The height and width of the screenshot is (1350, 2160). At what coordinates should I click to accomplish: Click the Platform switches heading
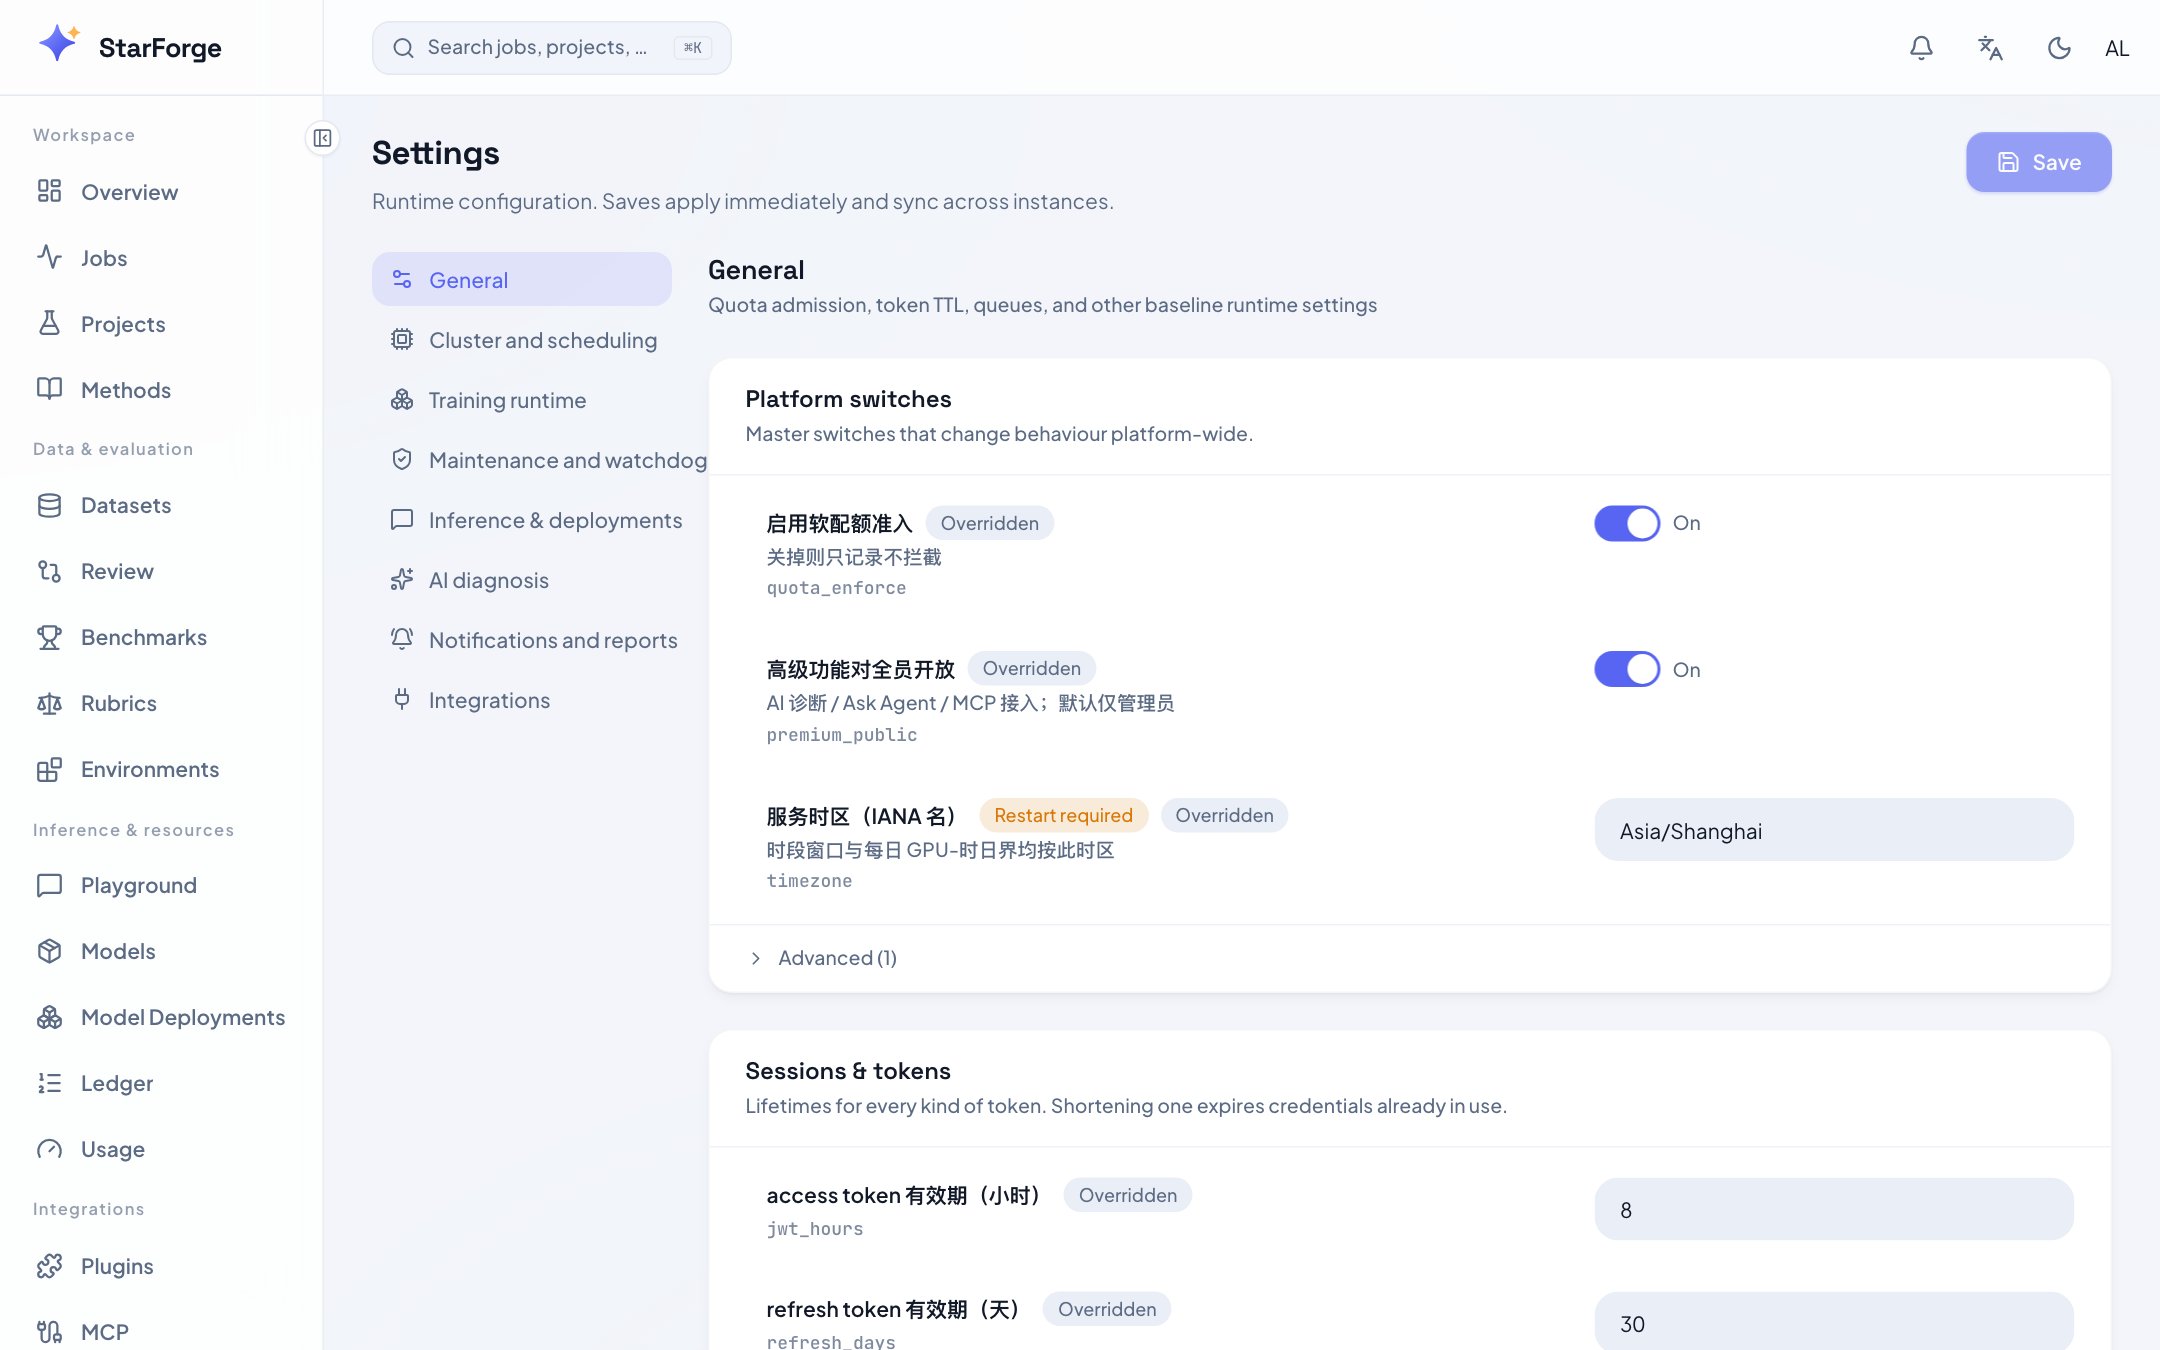tap(848, 398)
